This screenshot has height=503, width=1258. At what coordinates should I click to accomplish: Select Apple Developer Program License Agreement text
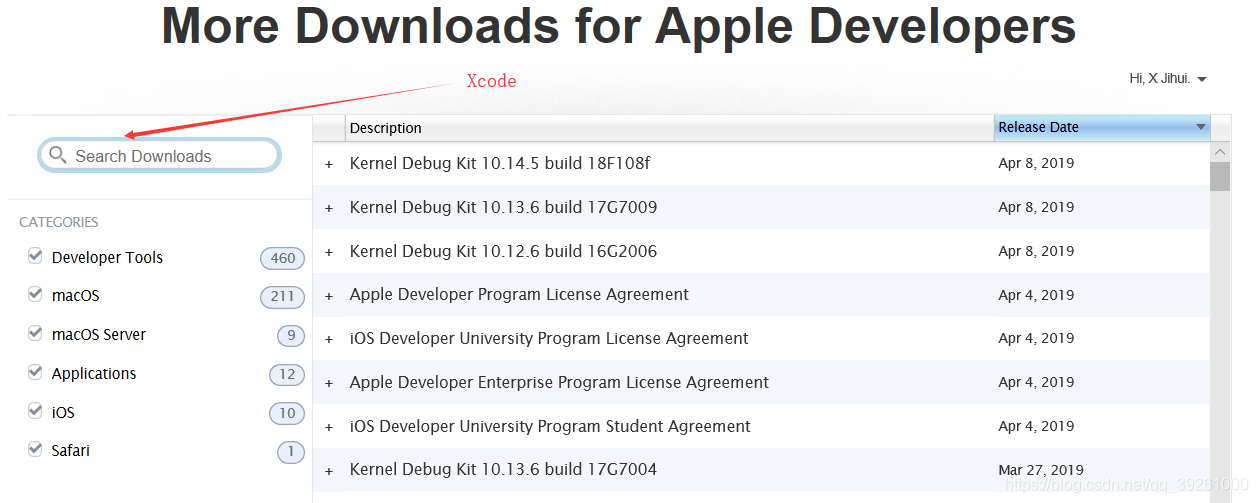point(519,294)
